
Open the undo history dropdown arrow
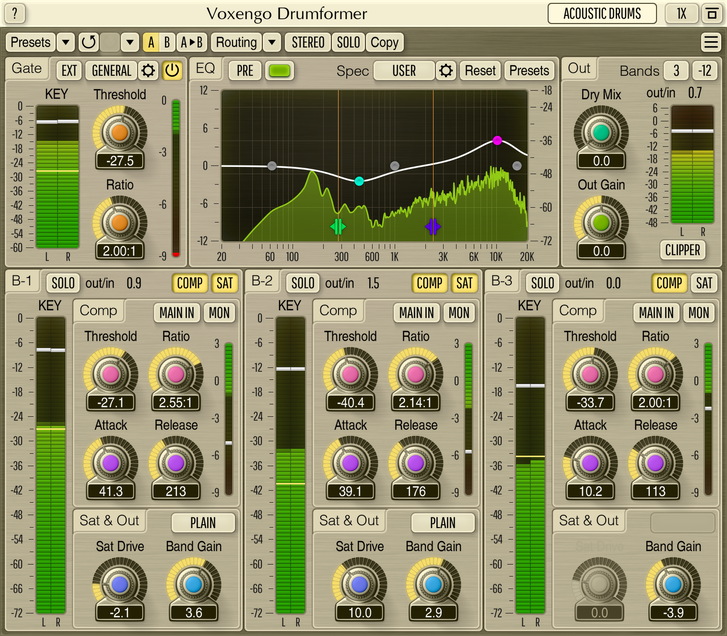(x=130, y=42)
